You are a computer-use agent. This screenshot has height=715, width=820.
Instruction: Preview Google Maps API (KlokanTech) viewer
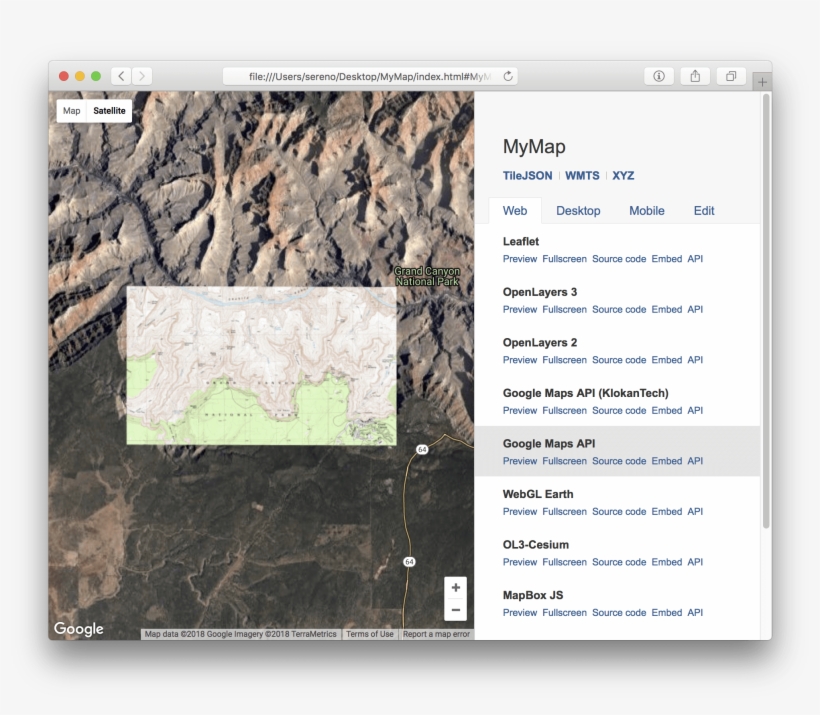click(x=520, y=411)
